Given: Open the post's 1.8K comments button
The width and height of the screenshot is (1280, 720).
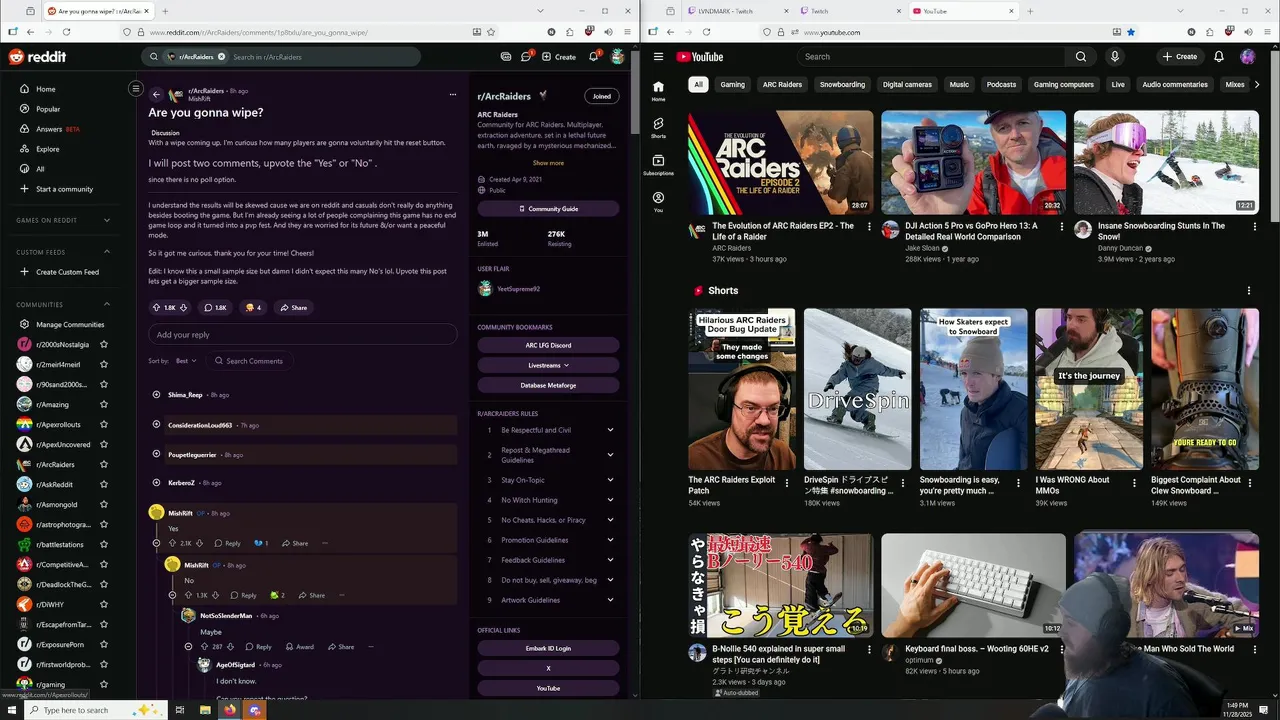Looking at the screenshot, I should 214,308.
